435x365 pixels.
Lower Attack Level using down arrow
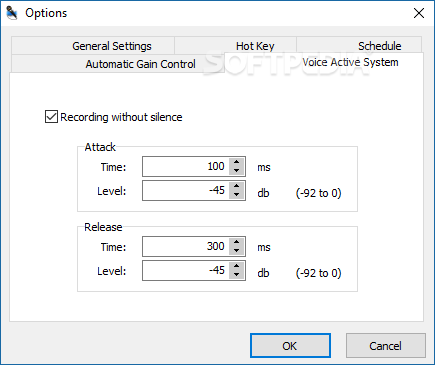tap(237, 195)
